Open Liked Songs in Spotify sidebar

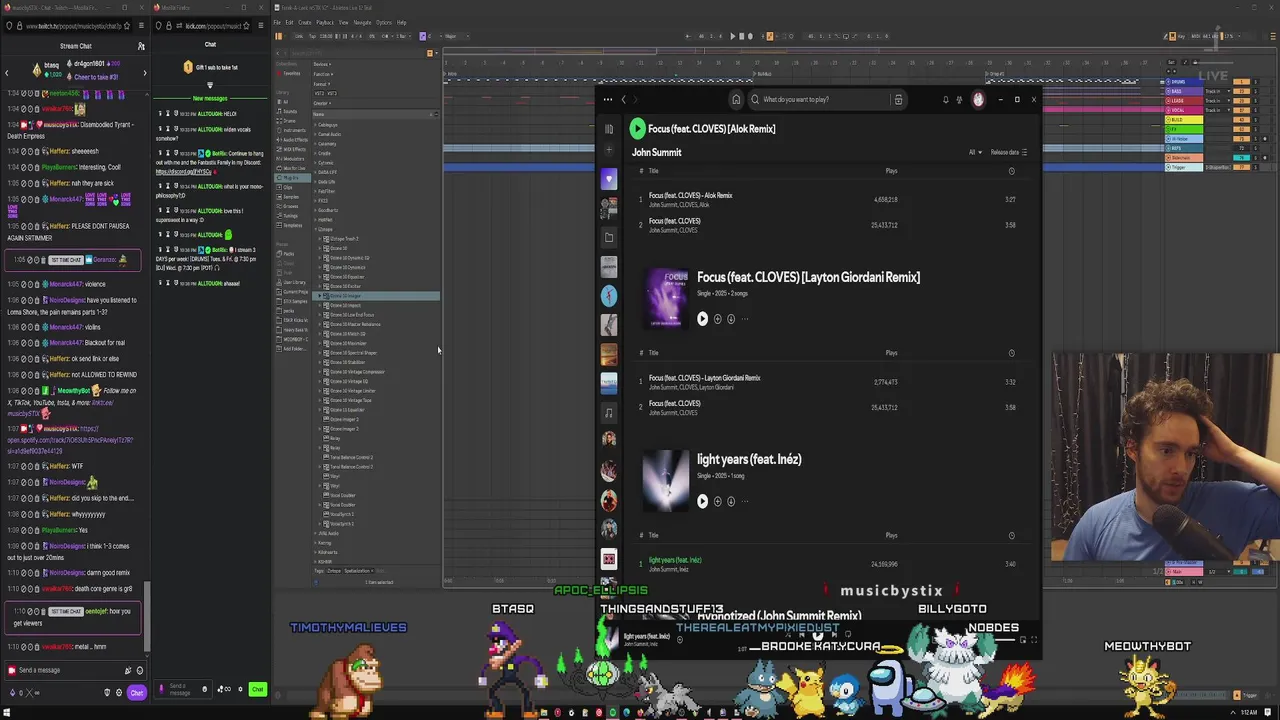[608, 179]
